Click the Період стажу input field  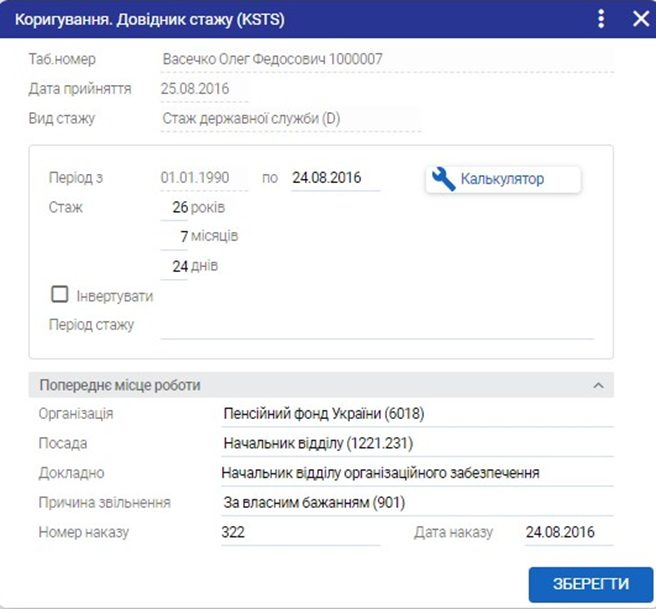point(376,325)
